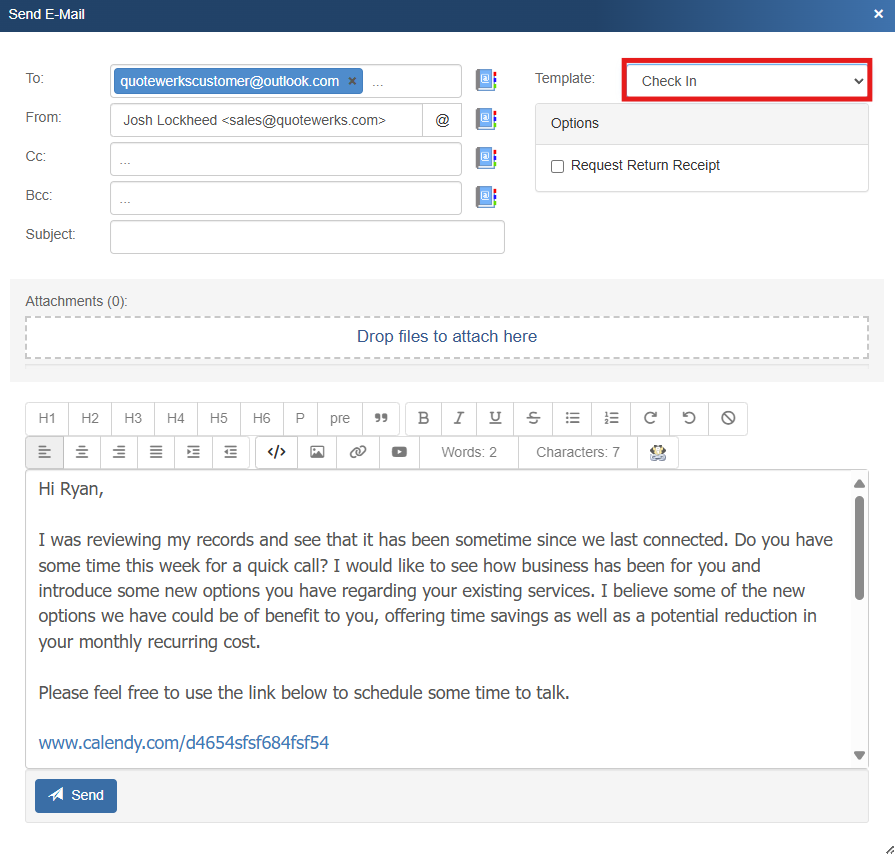Viewport: 895px width, 854px height.
Task: Insert a numbered list
Action: (x=612, y=418)
